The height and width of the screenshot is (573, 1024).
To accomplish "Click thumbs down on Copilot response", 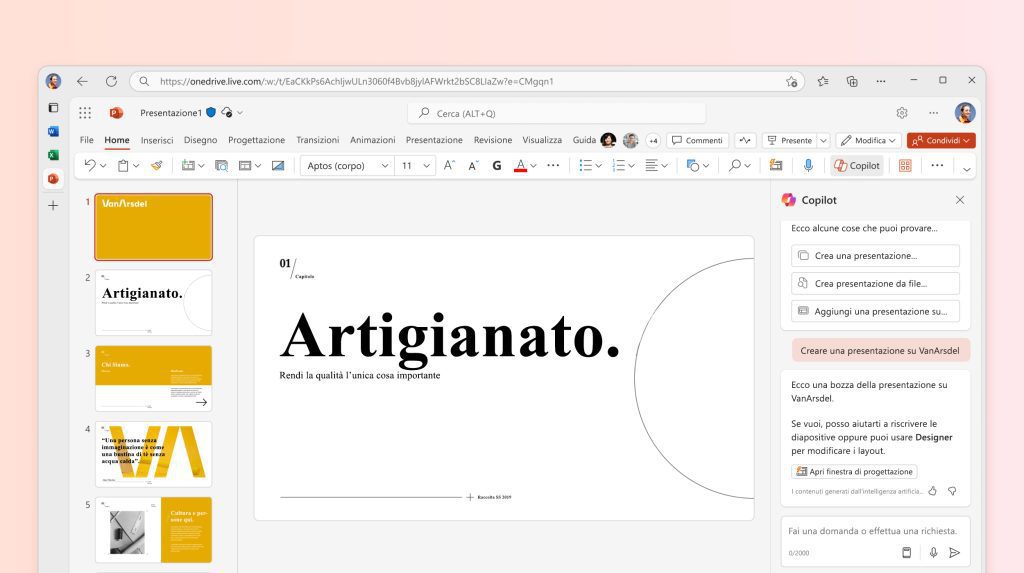I will pos(952,491).
